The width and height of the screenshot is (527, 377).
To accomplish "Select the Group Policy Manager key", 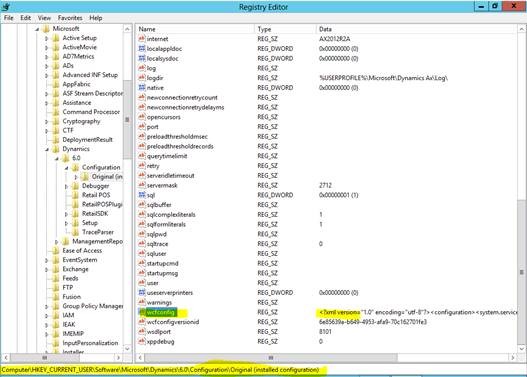I will 93,306.
